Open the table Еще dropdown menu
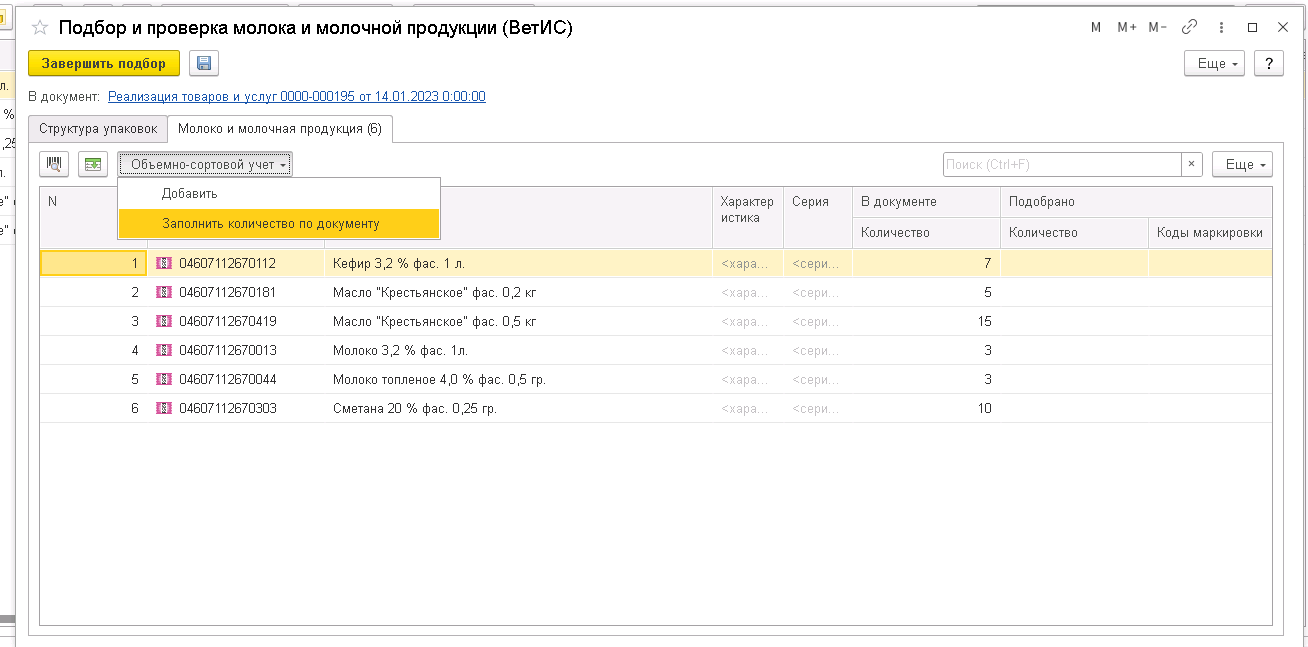The height and width of the screenshot is (647, 1308). pos(1242,164)
